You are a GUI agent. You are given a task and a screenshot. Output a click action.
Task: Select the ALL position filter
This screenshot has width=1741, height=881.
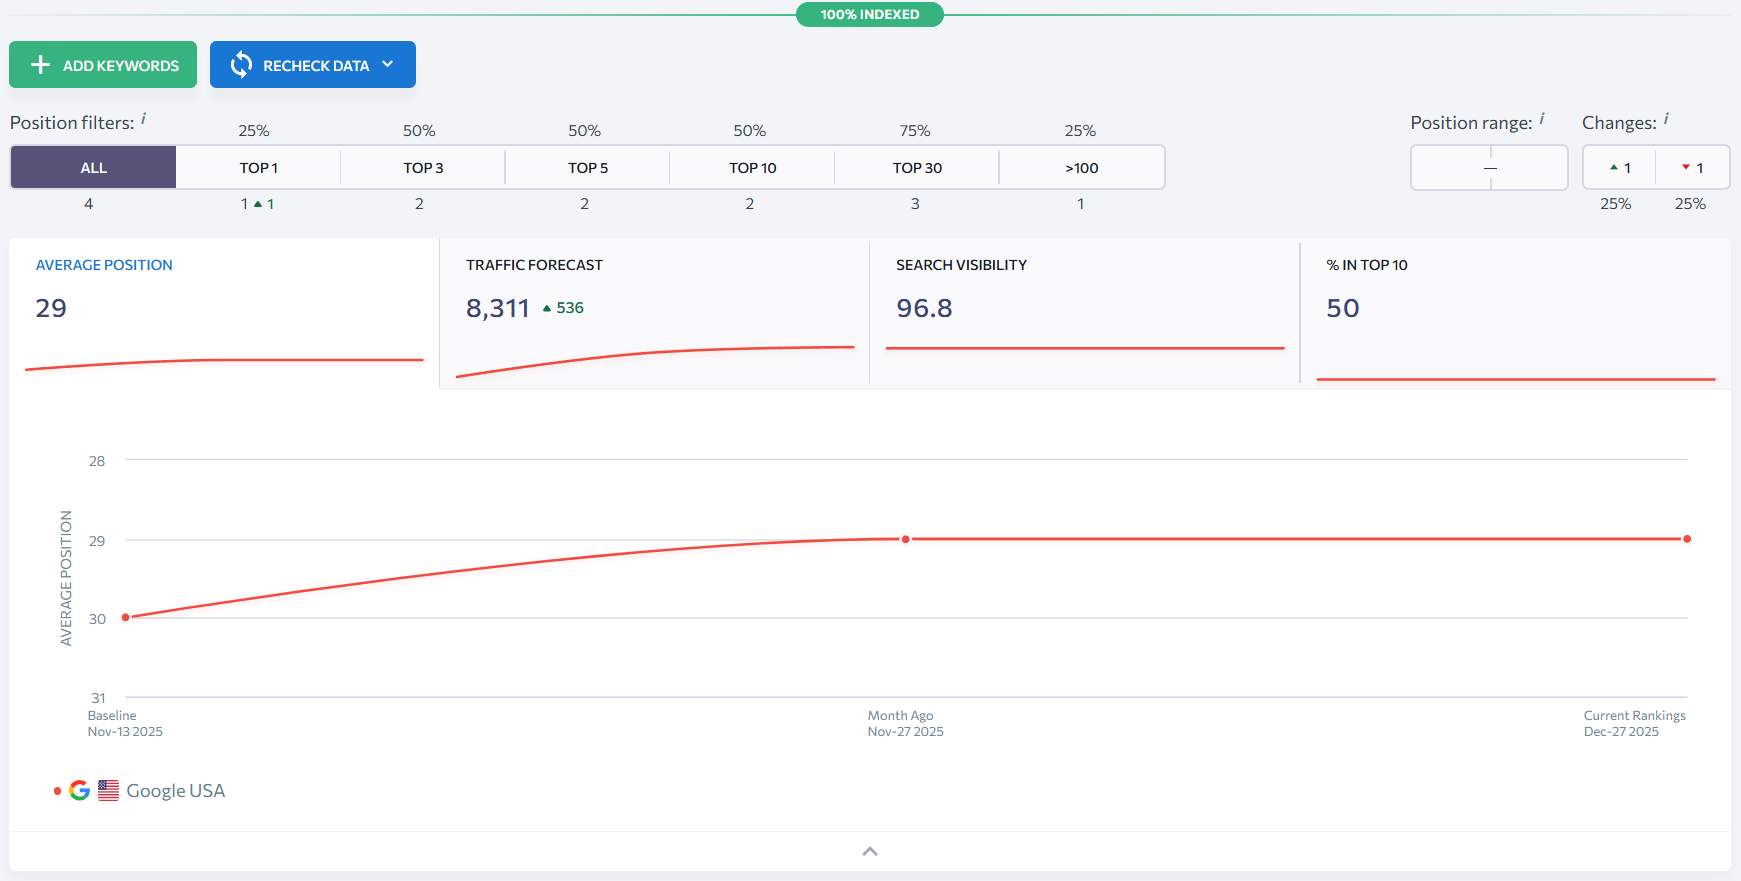point(93,168)
